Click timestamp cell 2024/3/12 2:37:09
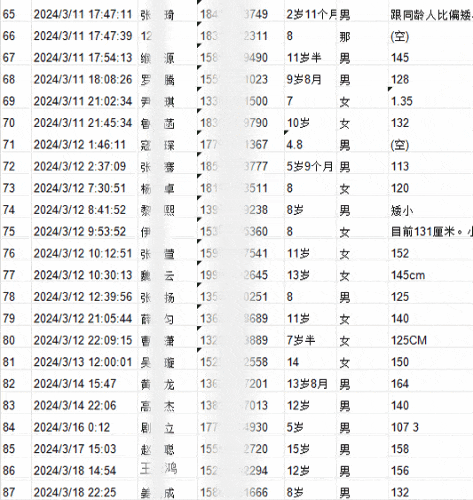The width and height of the screenshot is (473, 500). point(84,166)
